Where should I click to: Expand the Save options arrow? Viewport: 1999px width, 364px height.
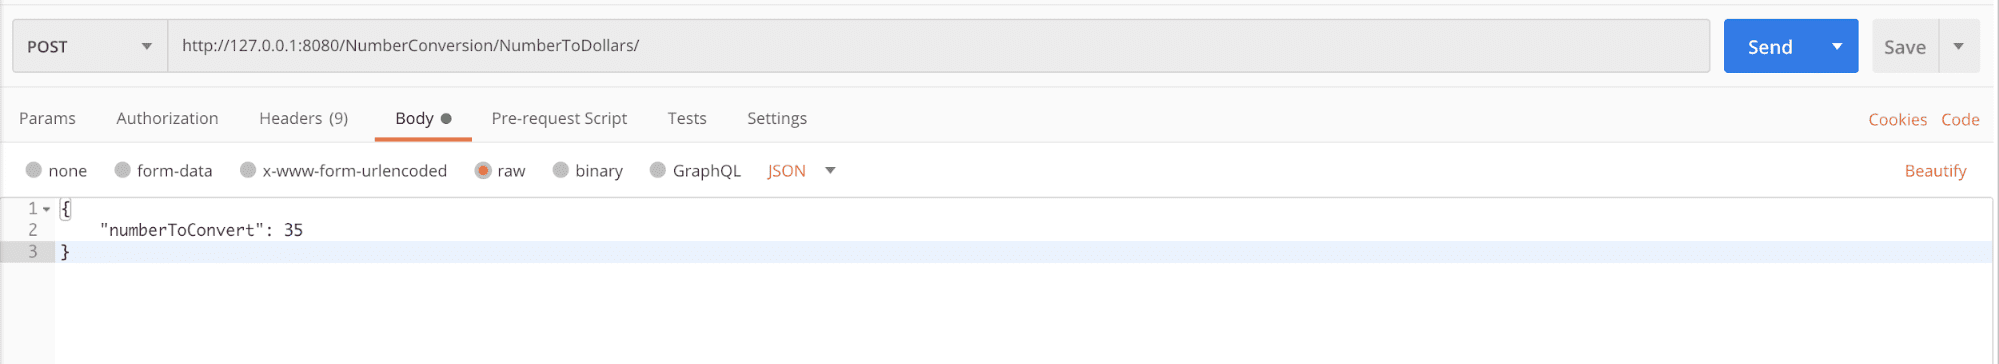[1959, 46]
